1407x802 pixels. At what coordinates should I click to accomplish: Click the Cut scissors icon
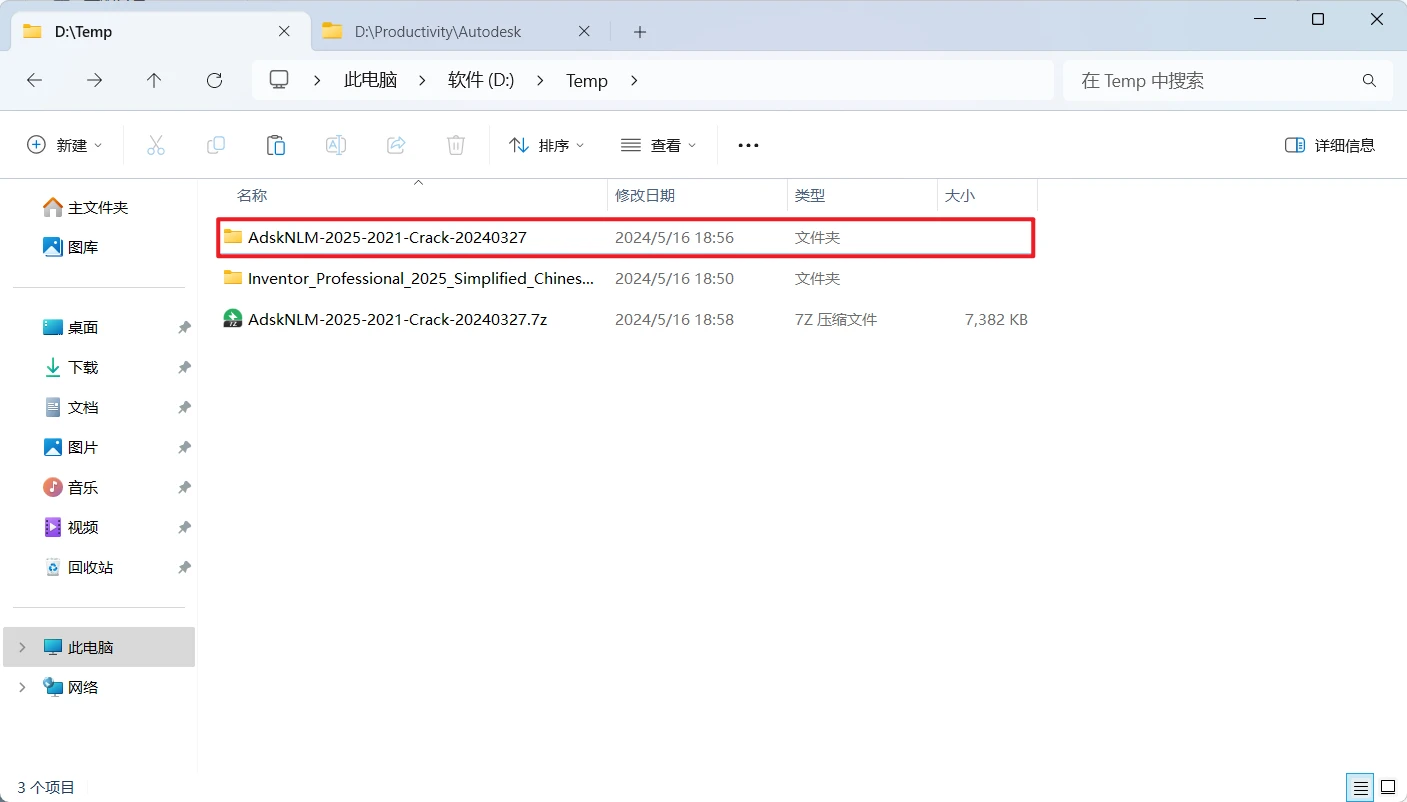point(156,145)
